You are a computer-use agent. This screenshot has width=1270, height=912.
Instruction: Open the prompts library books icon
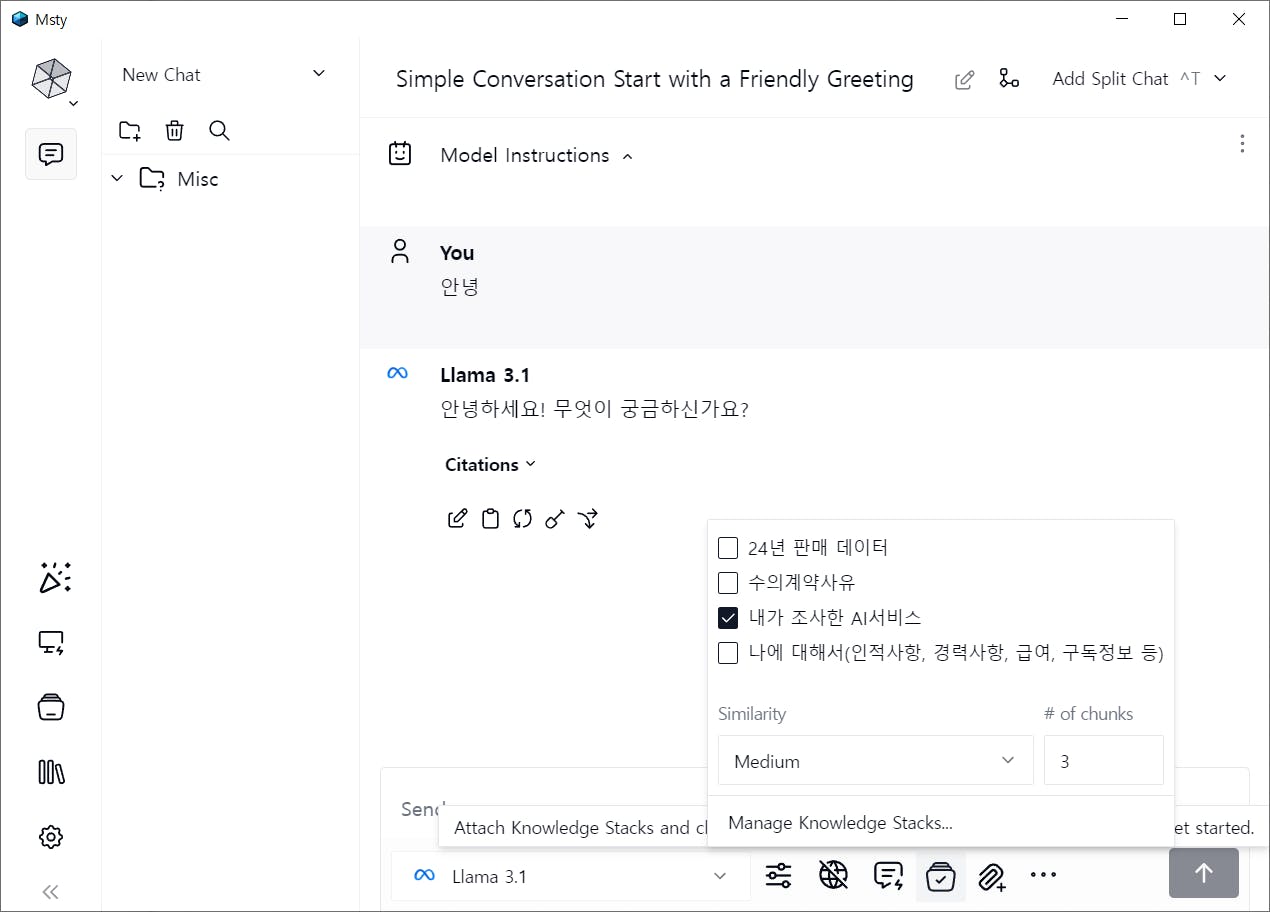(51, 772)
